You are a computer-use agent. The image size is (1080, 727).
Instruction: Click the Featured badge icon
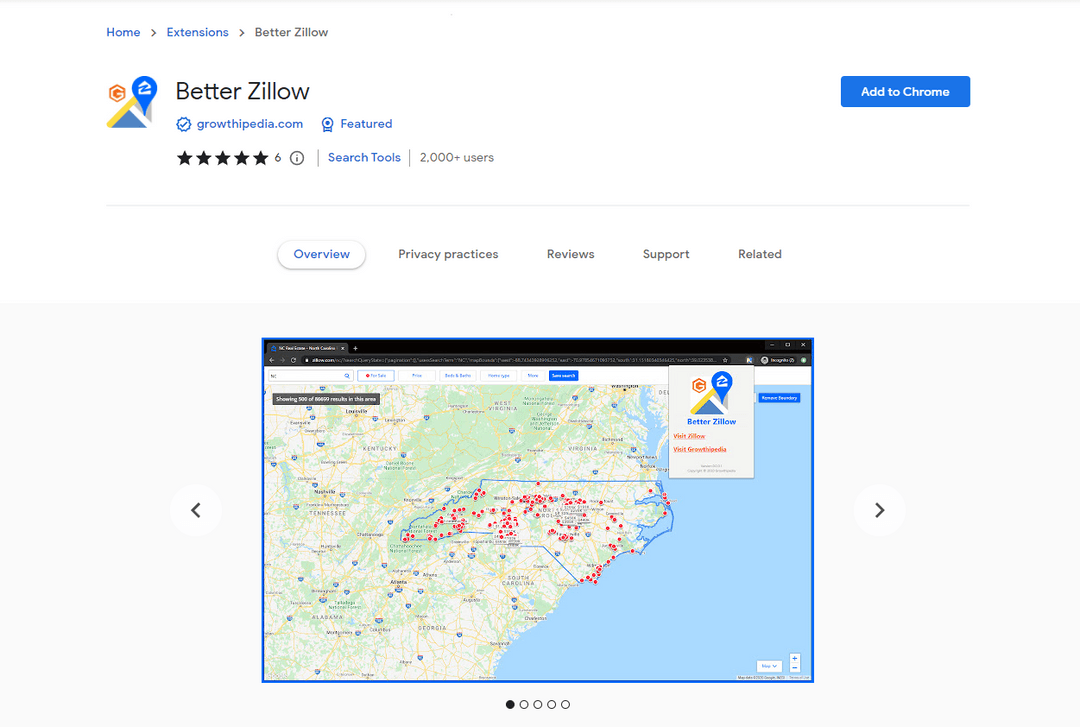click(327, 124)
